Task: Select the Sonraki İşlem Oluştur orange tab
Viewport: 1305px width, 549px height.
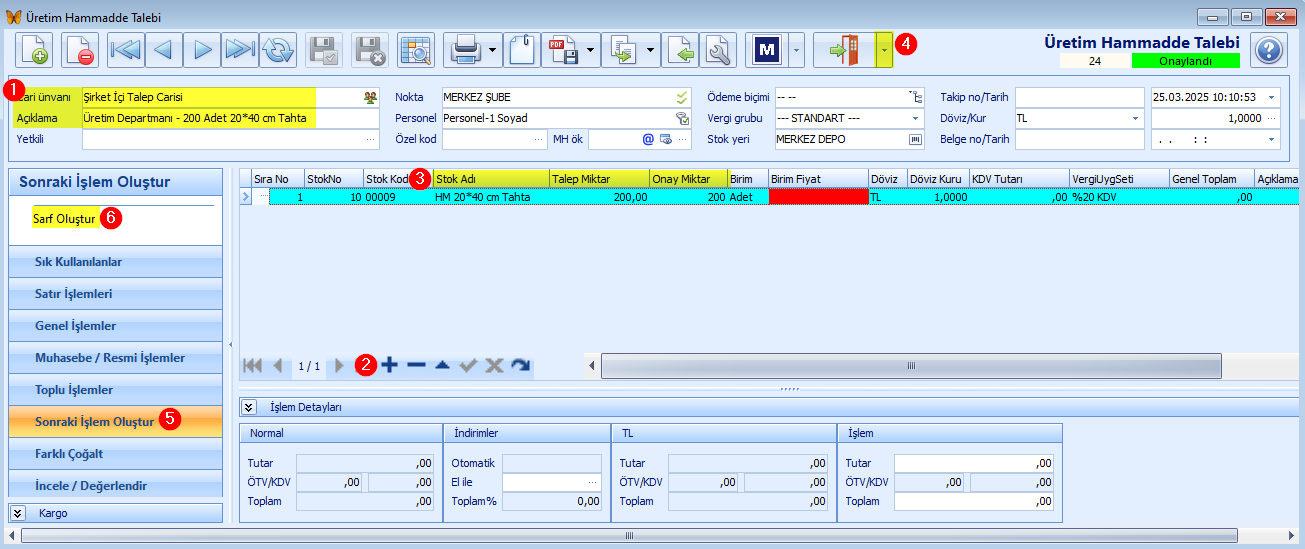Action: click(x=115, y=421)
